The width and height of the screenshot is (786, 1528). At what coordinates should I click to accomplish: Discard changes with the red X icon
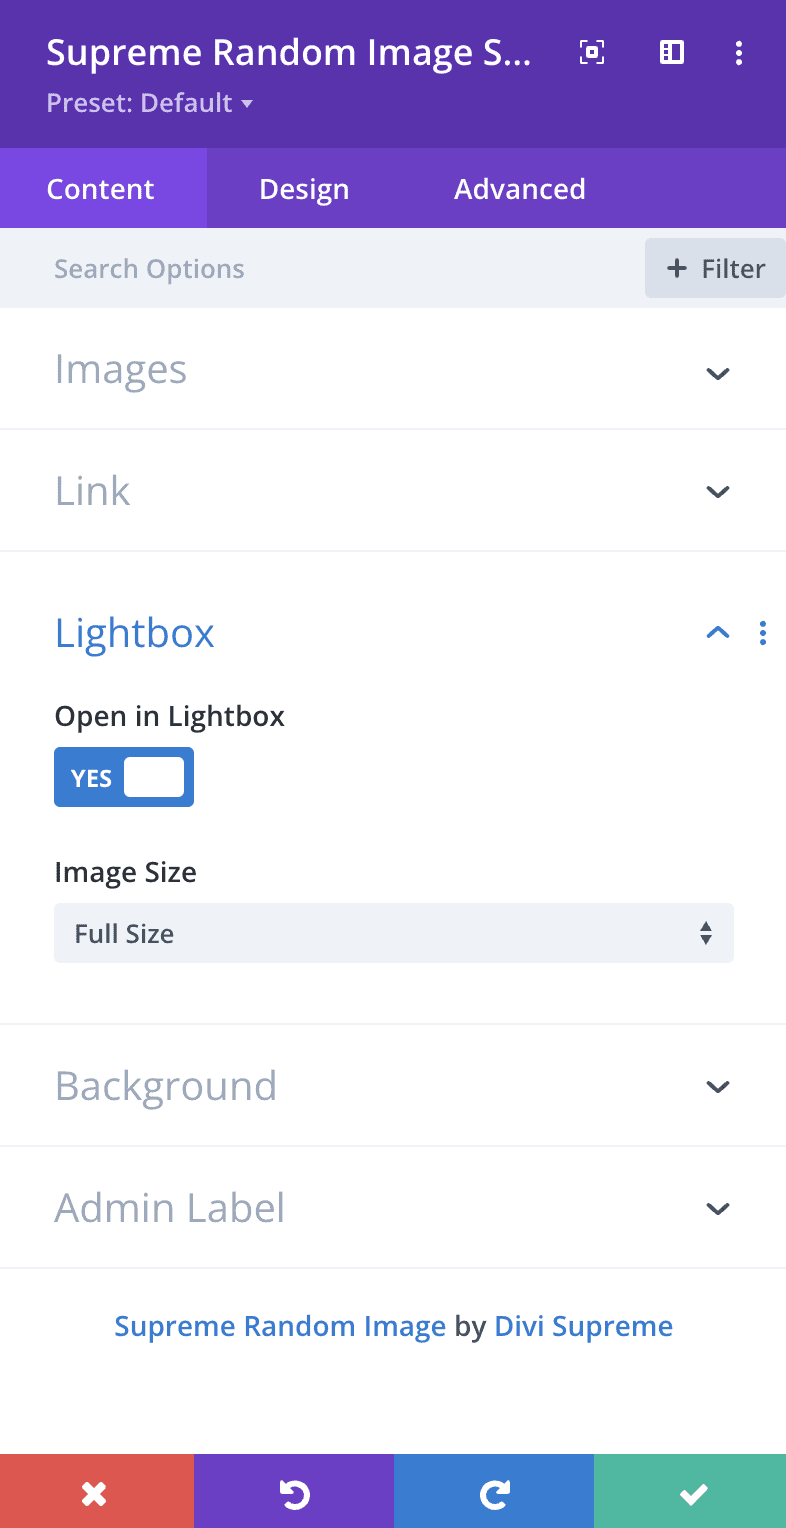click(96, 1491)
